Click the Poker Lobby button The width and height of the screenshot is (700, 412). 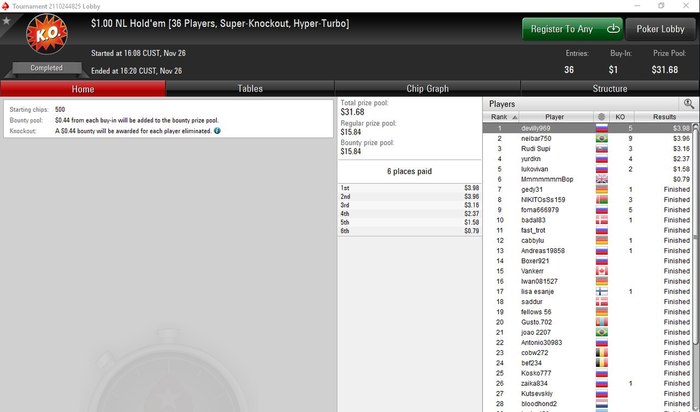coord(660,29)
